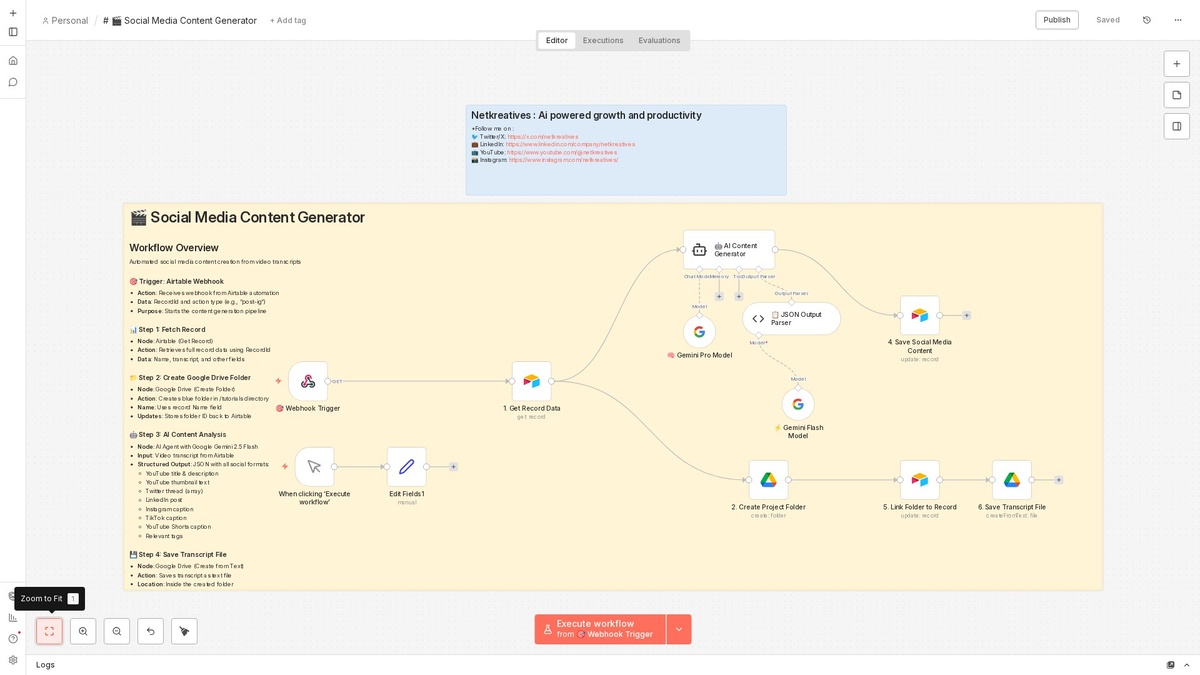Add a node using the canvas plus button
1200x675 pixels.
click(1177, 64)
